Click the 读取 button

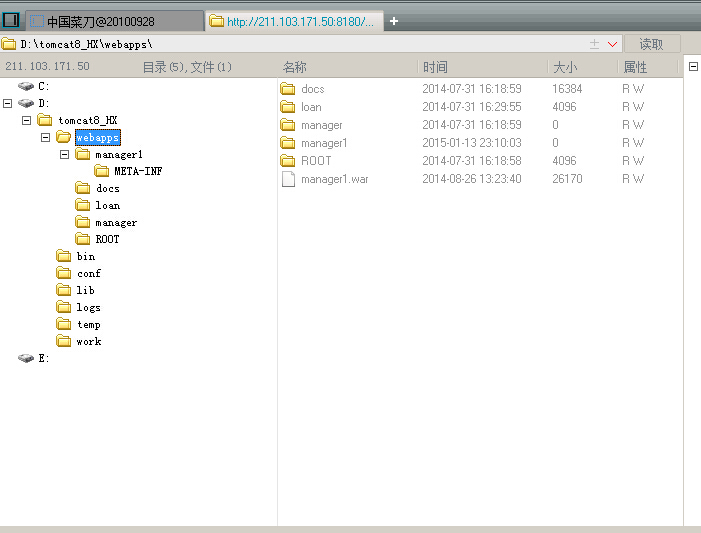[652, 44]
